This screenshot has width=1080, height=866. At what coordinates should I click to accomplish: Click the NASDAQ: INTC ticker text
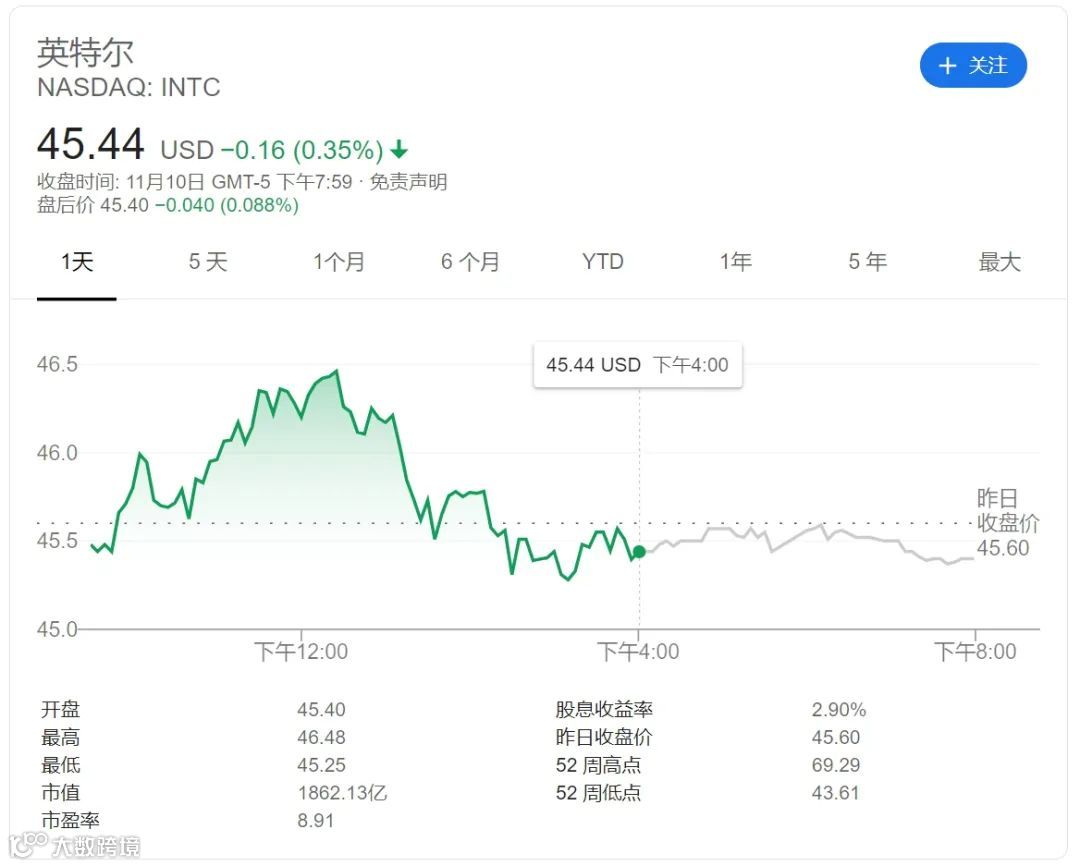coord(128,88)
